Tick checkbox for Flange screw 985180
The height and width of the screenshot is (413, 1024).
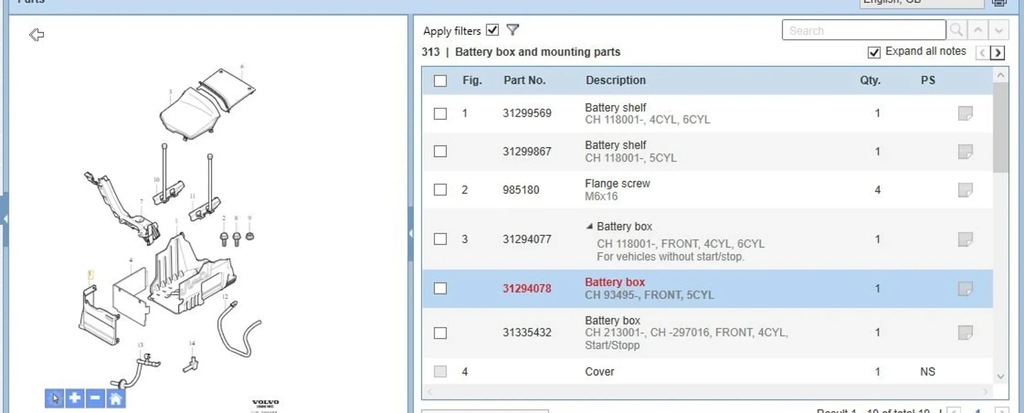[x=440, y=190]
